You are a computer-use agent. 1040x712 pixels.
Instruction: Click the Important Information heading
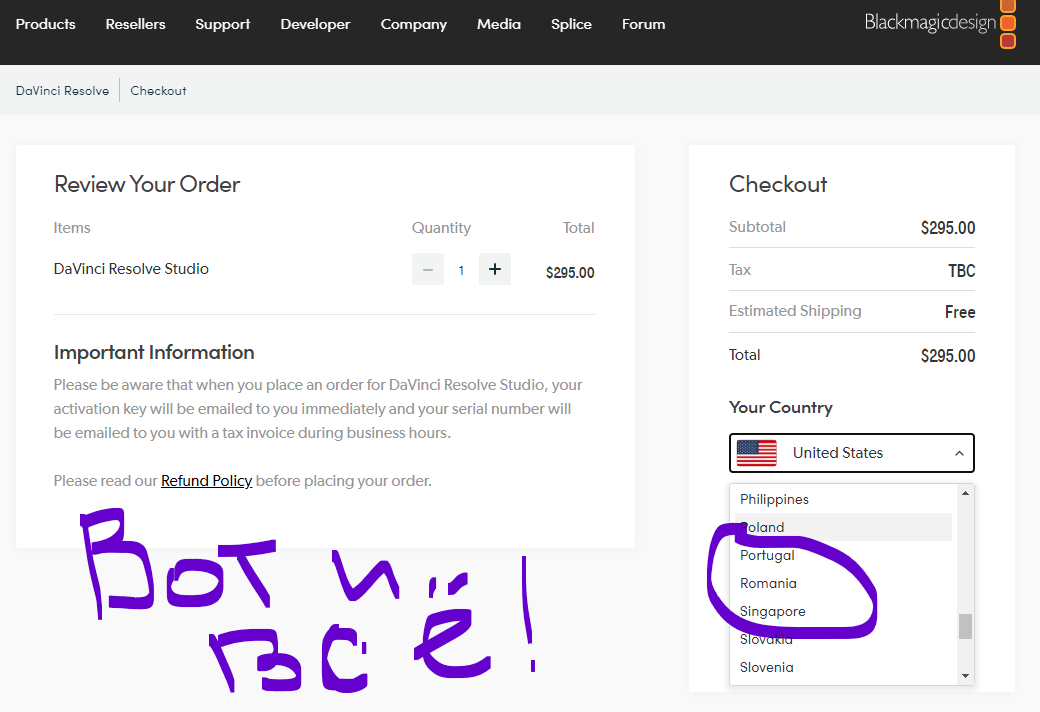coord(154,352)
